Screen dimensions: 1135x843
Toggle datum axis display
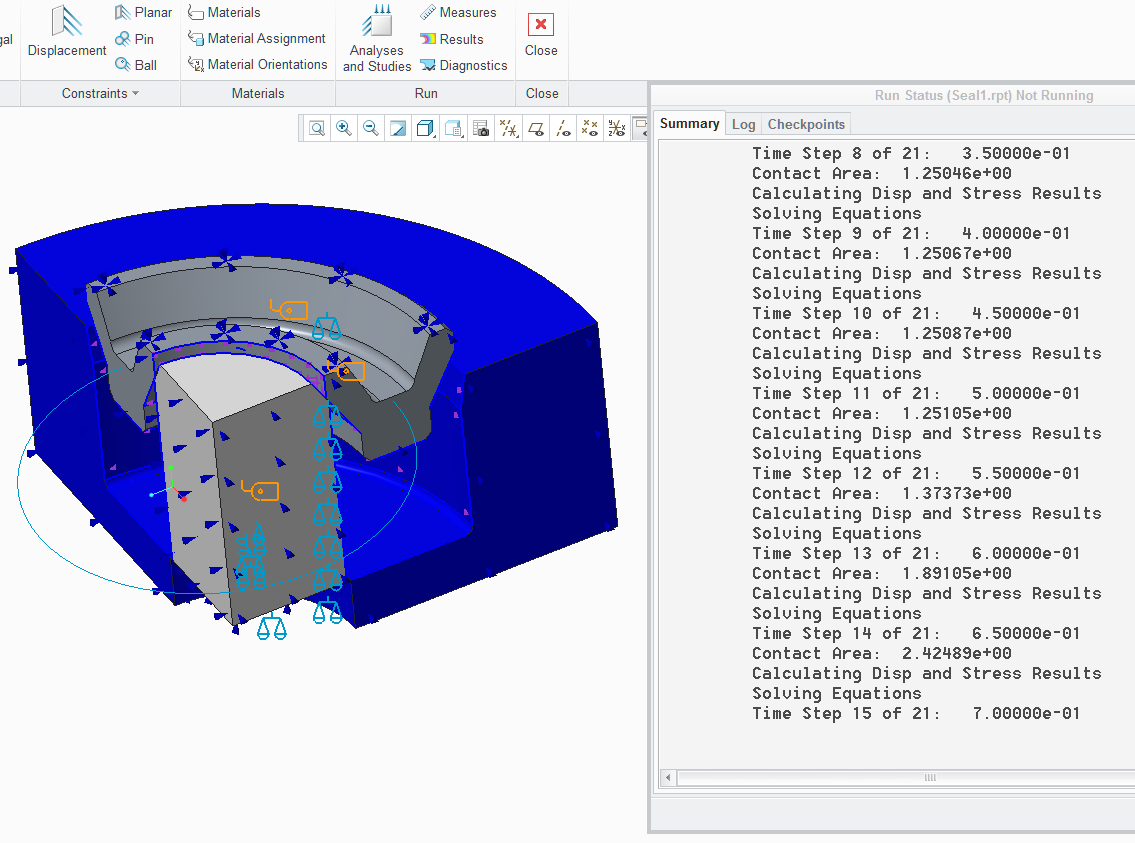(562, 129)
